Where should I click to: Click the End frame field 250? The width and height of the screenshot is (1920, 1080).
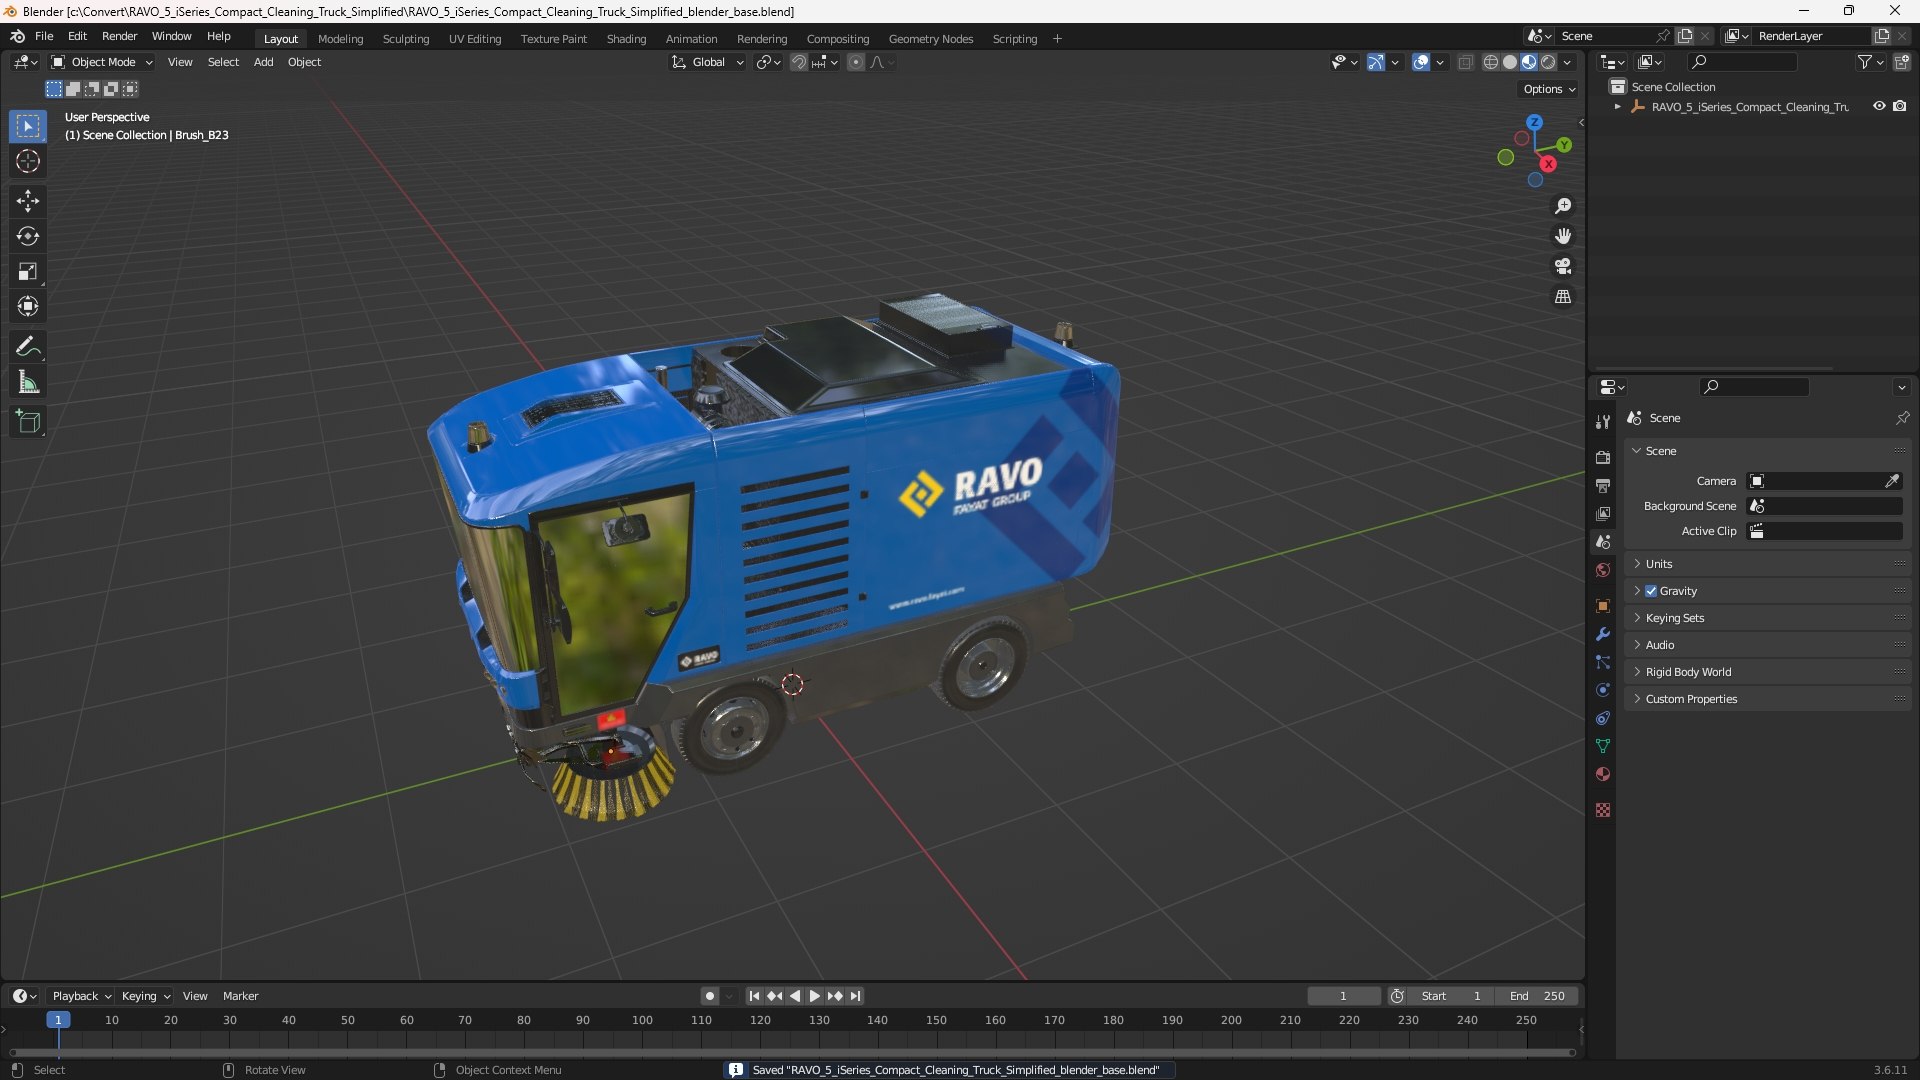pos(1537,996)
